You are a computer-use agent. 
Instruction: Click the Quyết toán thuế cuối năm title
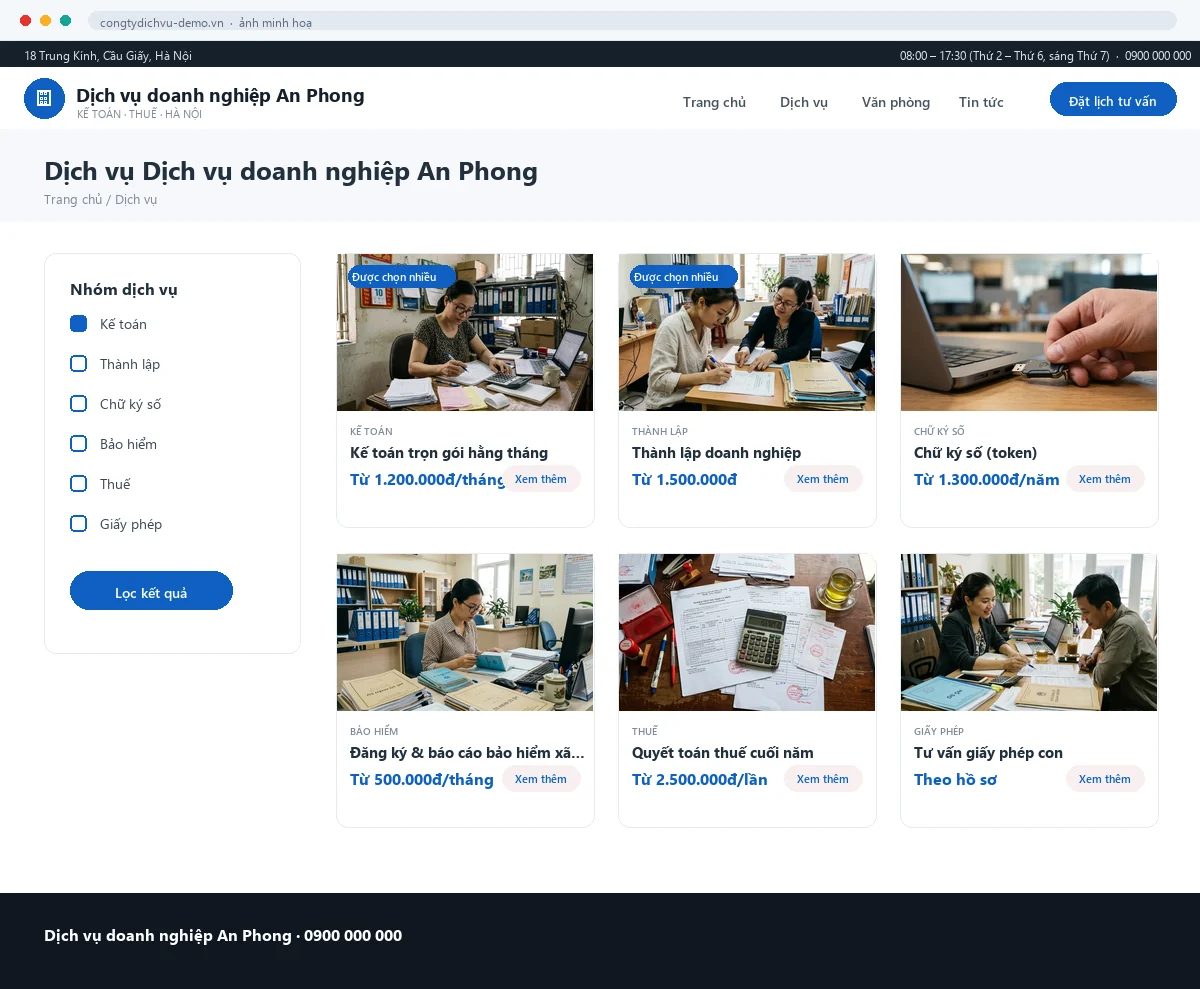[723, 753]
